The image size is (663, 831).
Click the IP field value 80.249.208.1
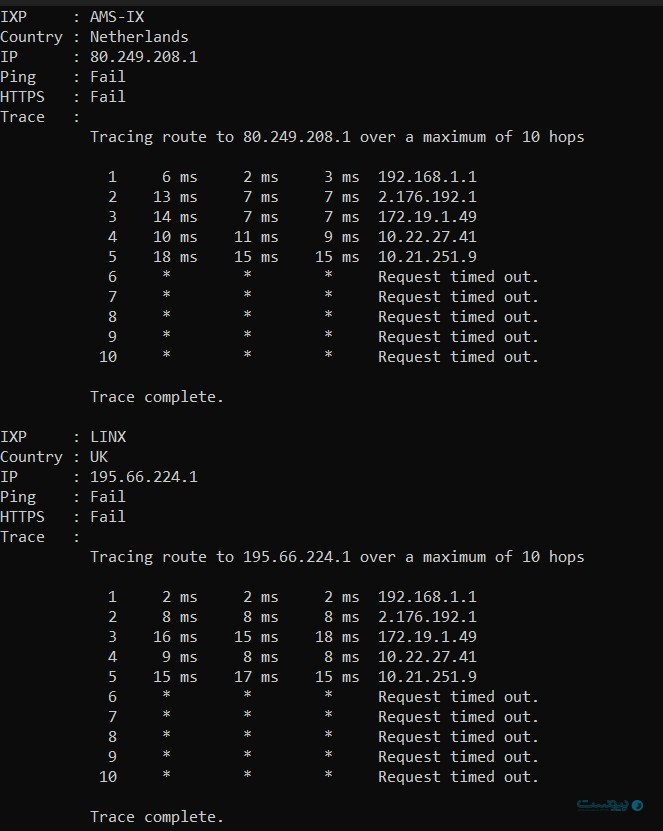pos(144,57)
